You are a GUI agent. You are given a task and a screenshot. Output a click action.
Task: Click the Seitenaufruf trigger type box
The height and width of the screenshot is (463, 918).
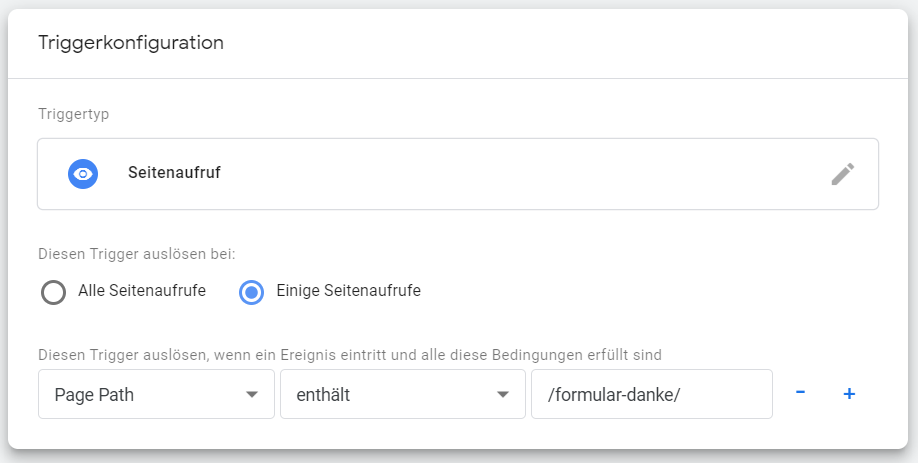pos(458,174)
